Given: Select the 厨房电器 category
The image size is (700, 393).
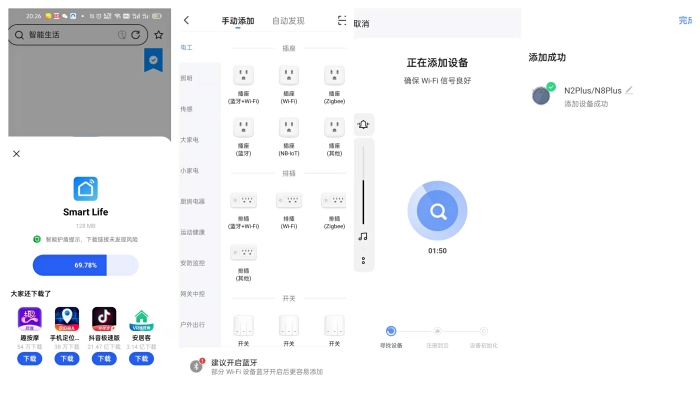Looking at the screenshot, I should (x=192, y=201).
